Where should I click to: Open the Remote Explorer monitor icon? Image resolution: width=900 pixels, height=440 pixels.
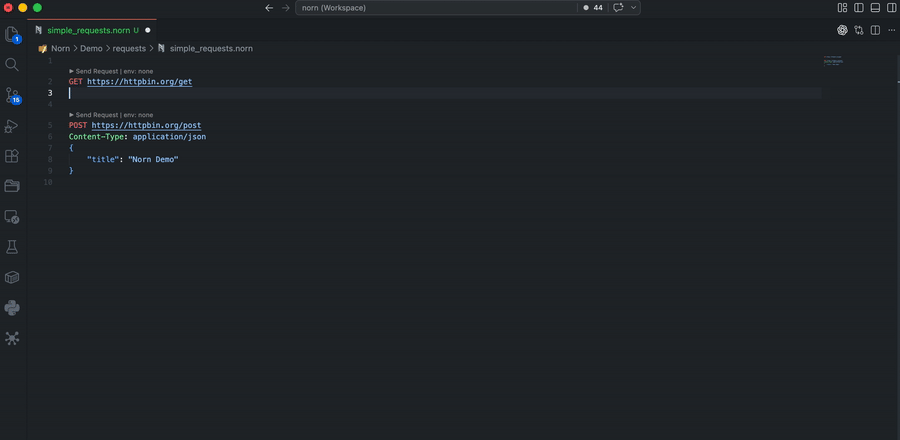(x=12, y=217)
